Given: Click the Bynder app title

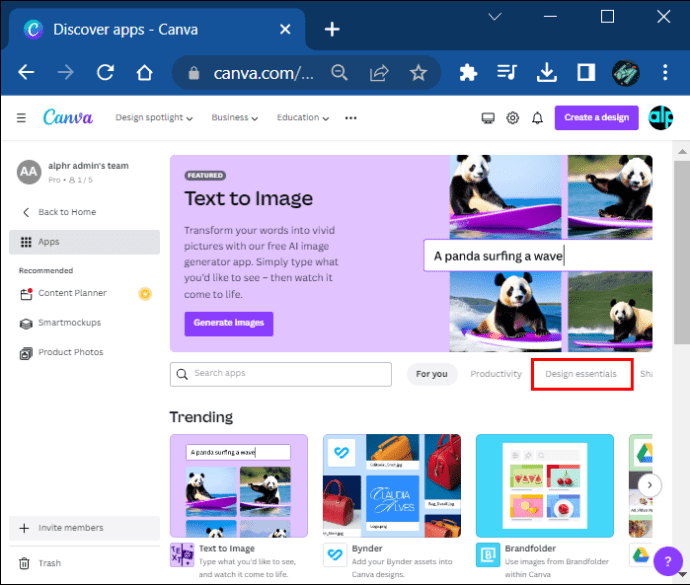Looking at the screenshot, I should pos(367,548).
